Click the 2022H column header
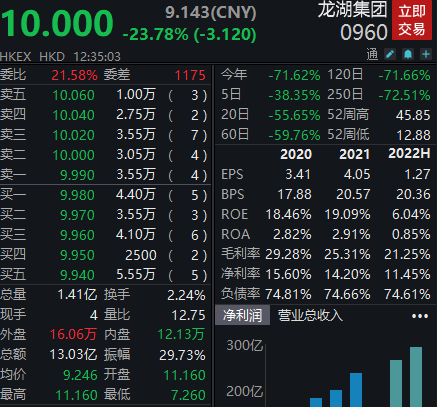This screenshot has width=437, height=407. 409,153
